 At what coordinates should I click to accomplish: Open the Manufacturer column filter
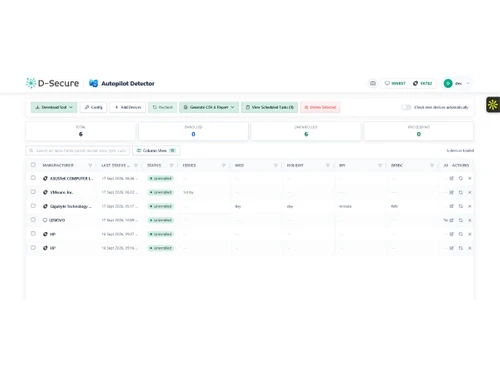[90, 165]
